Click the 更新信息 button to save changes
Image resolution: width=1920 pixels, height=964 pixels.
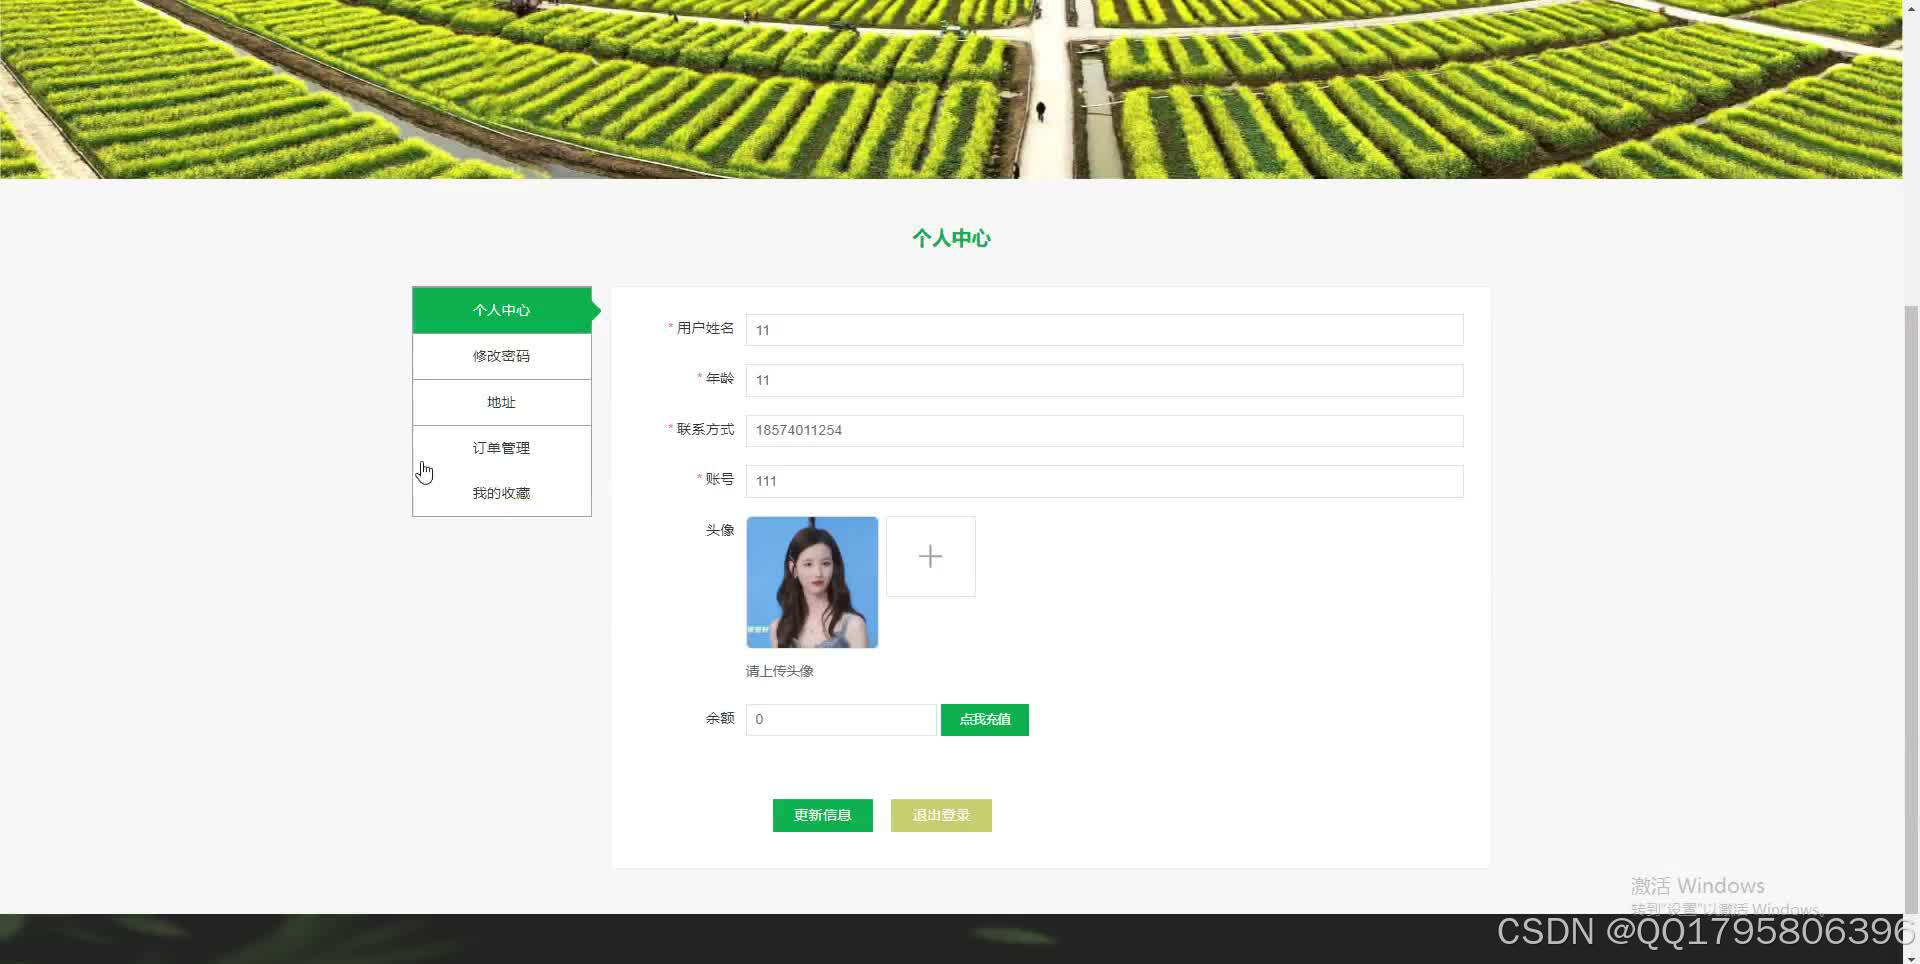coord(822,815)
